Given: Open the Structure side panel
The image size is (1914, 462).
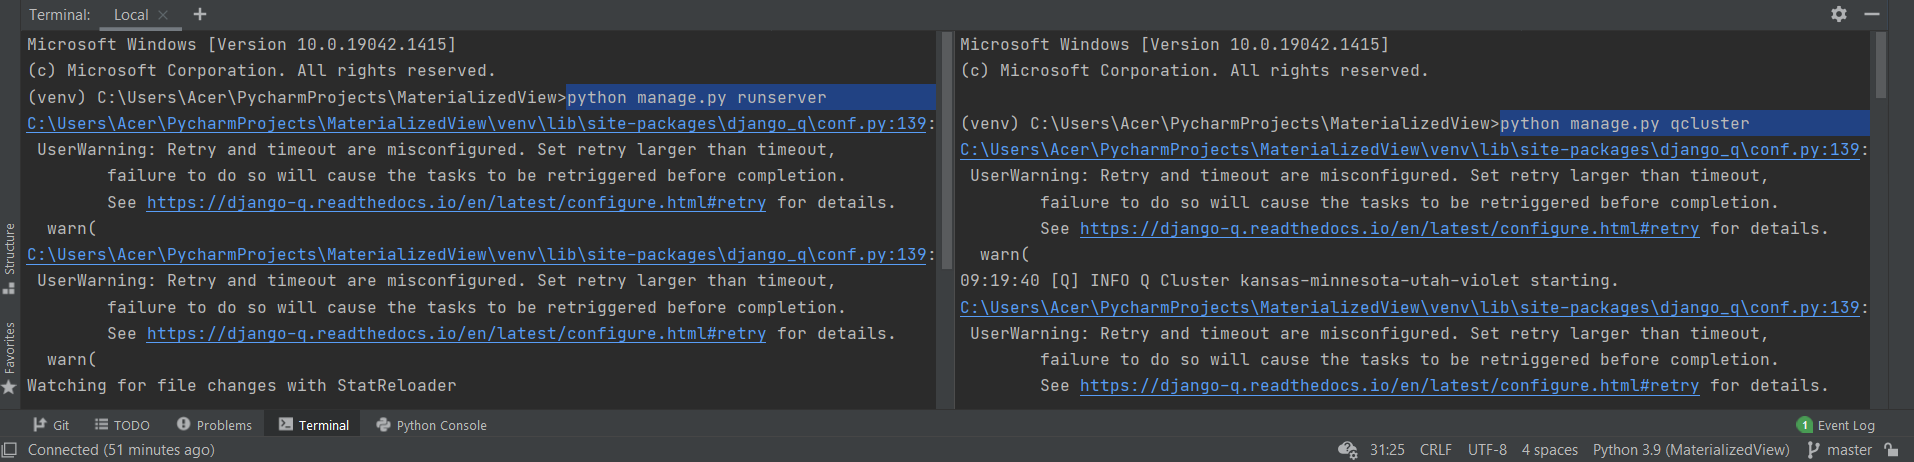Looking at the screenshot, I should pyautogui.click(x=9, y=258).
